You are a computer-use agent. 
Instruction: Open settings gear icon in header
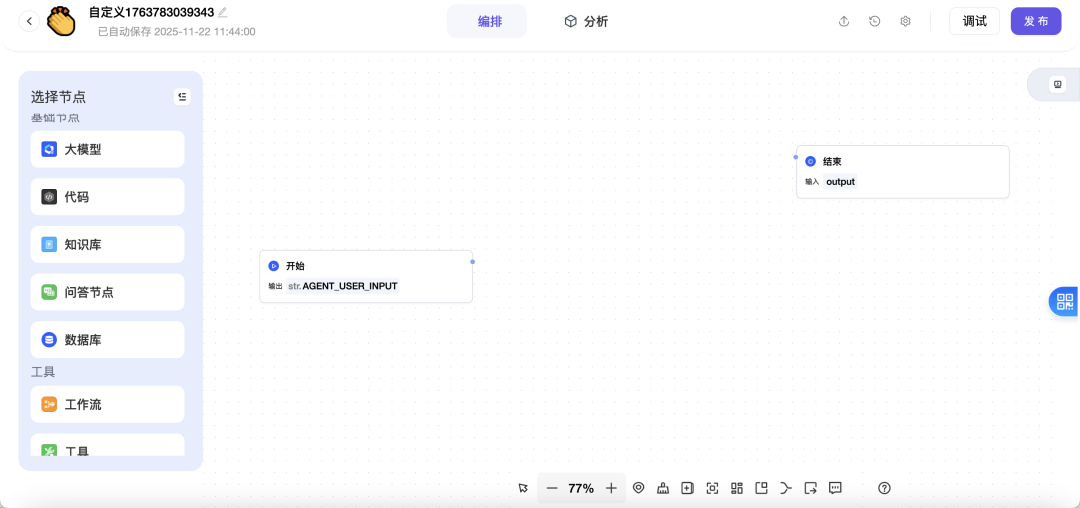[x=906, y=21]
